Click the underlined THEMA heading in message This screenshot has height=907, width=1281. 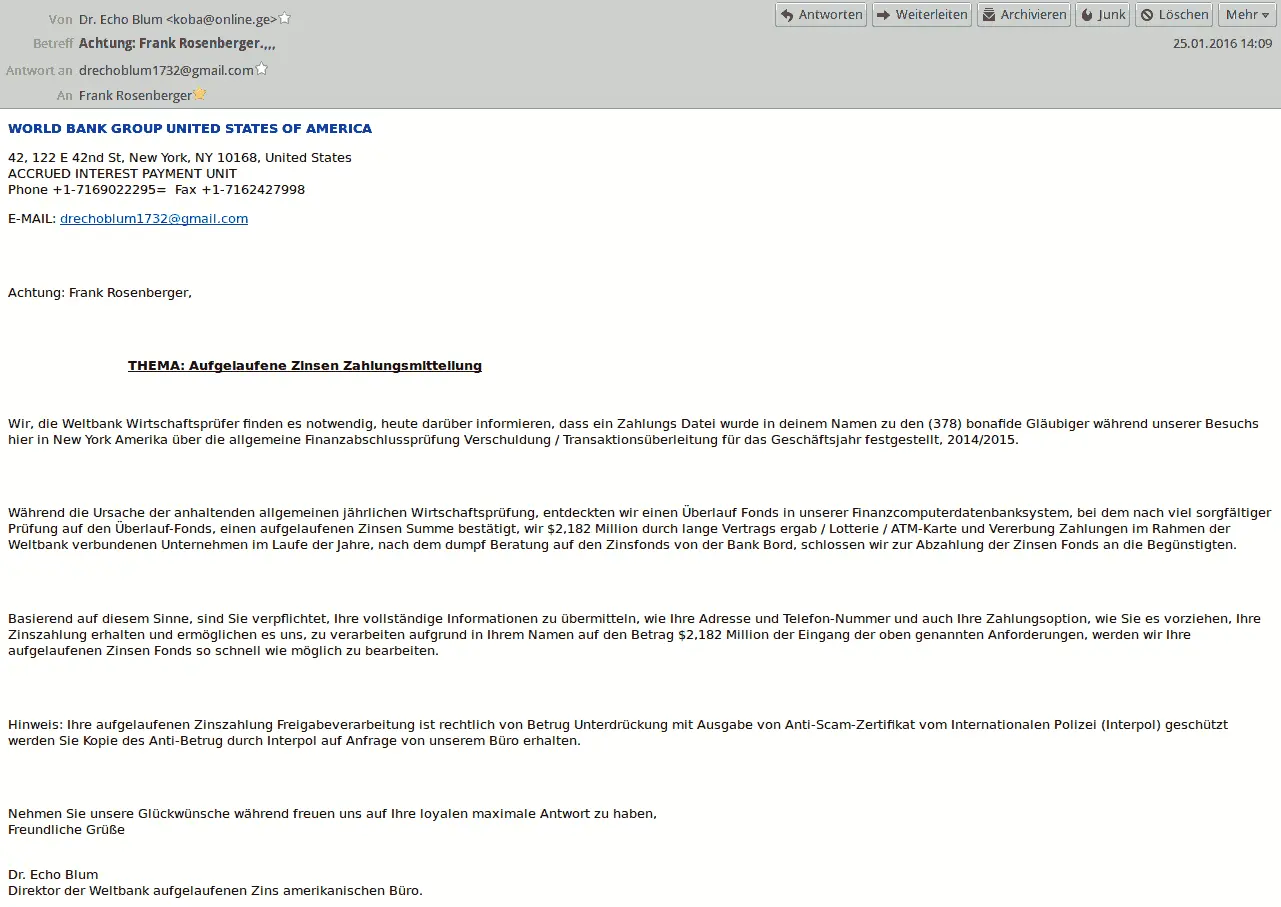[305, 366]
